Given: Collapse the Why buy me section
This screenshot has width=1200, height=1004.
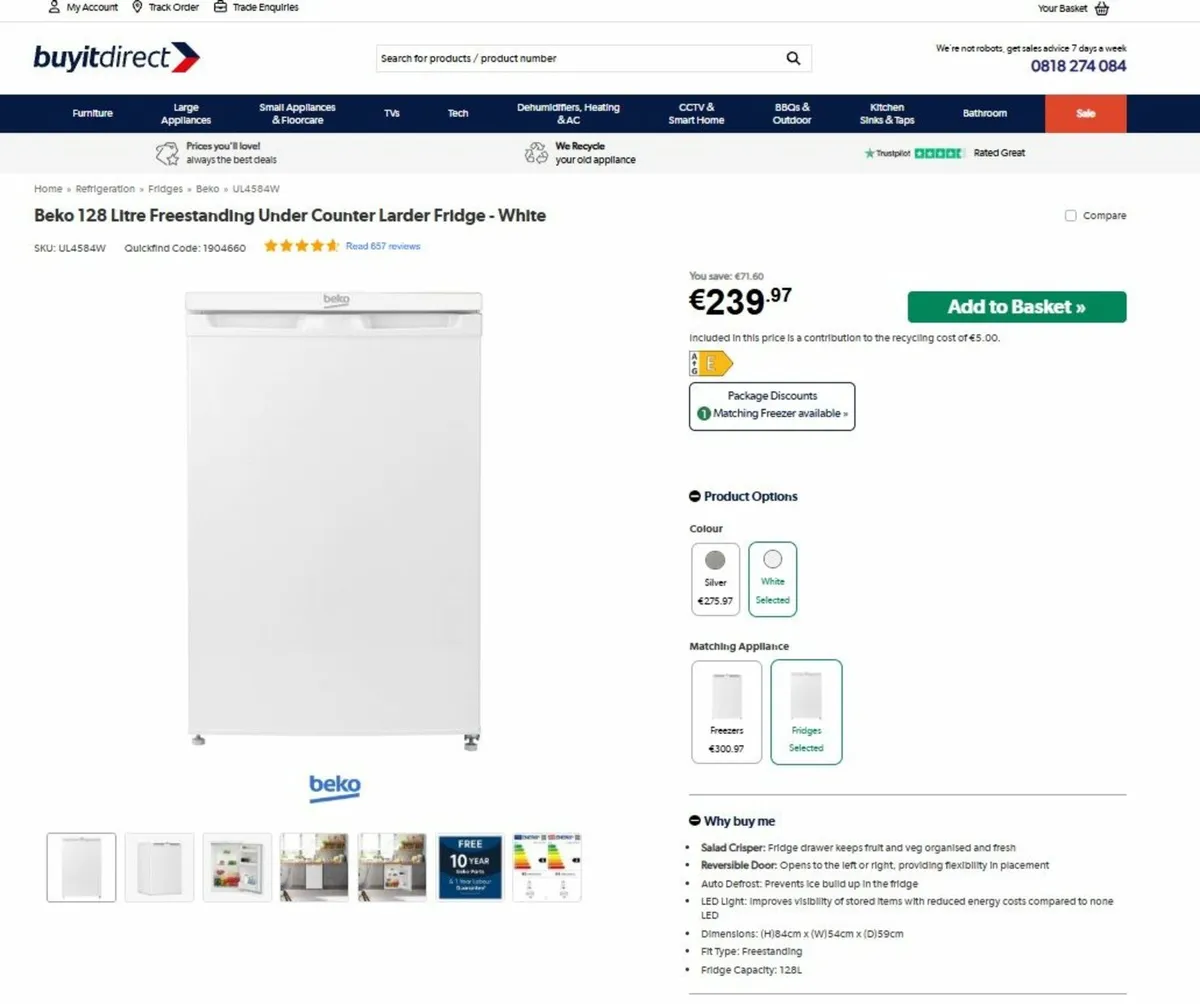Looking at the screenshot, I should 694,821.
